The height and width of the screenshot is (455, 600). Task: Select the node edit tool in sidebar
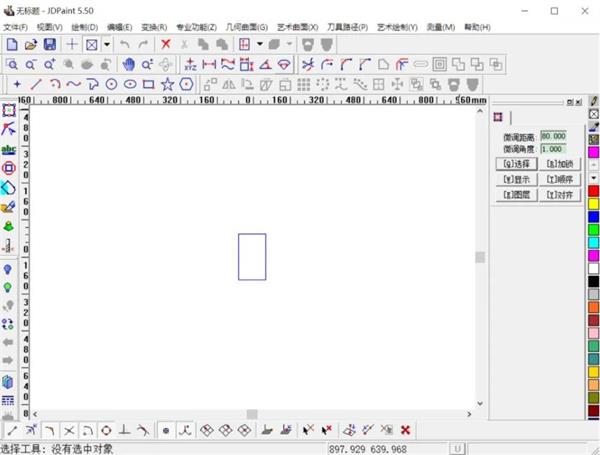pyautogui.click(x=8, y=129)
